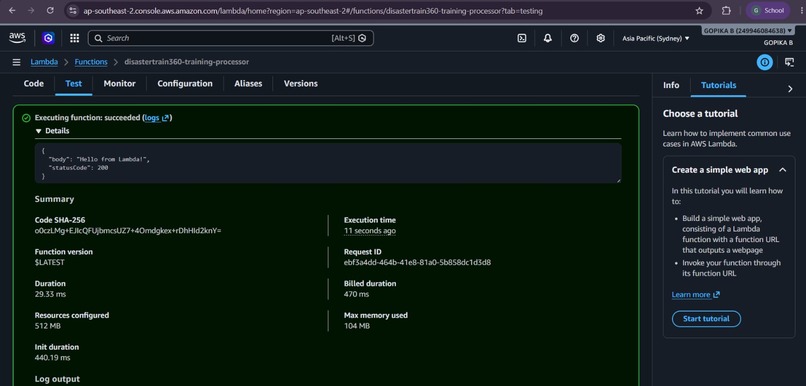
Task: Switch to the Code tab
Action: (x=34, y=84)
